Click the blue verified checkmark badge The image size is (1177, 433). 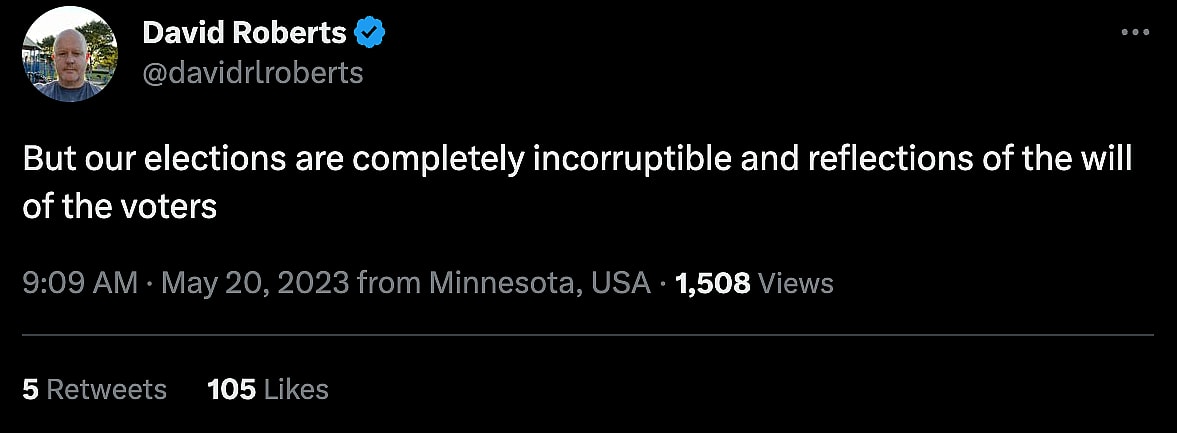point(370,34)
